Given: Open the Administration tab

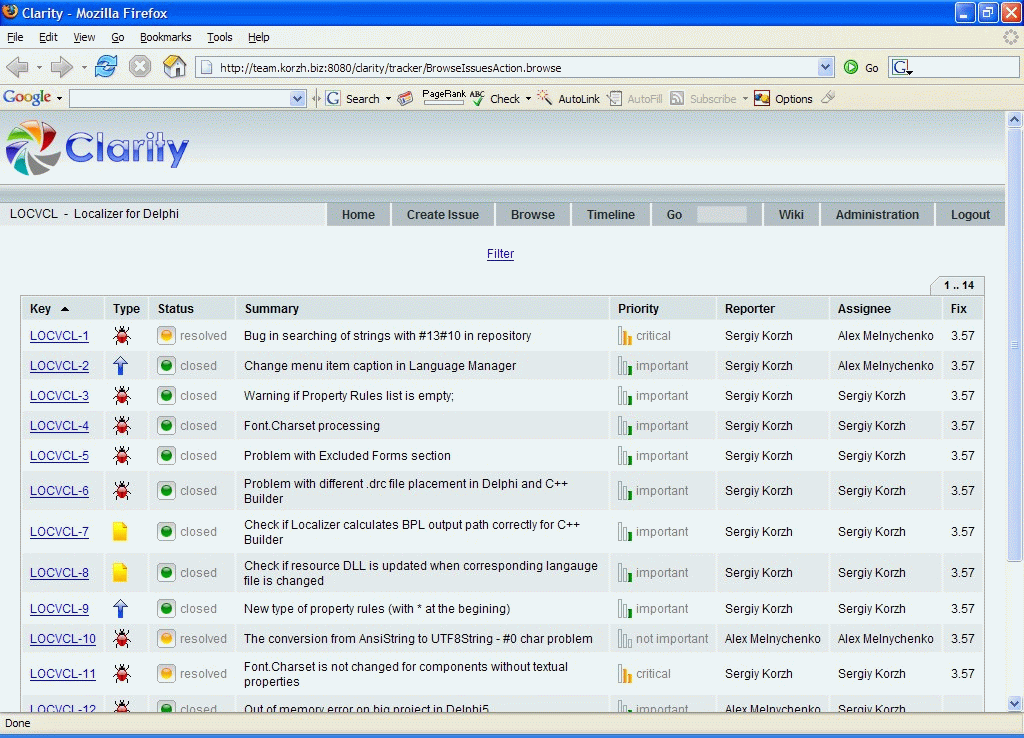Looking at the screenshot, I should (x=877, y=215).
